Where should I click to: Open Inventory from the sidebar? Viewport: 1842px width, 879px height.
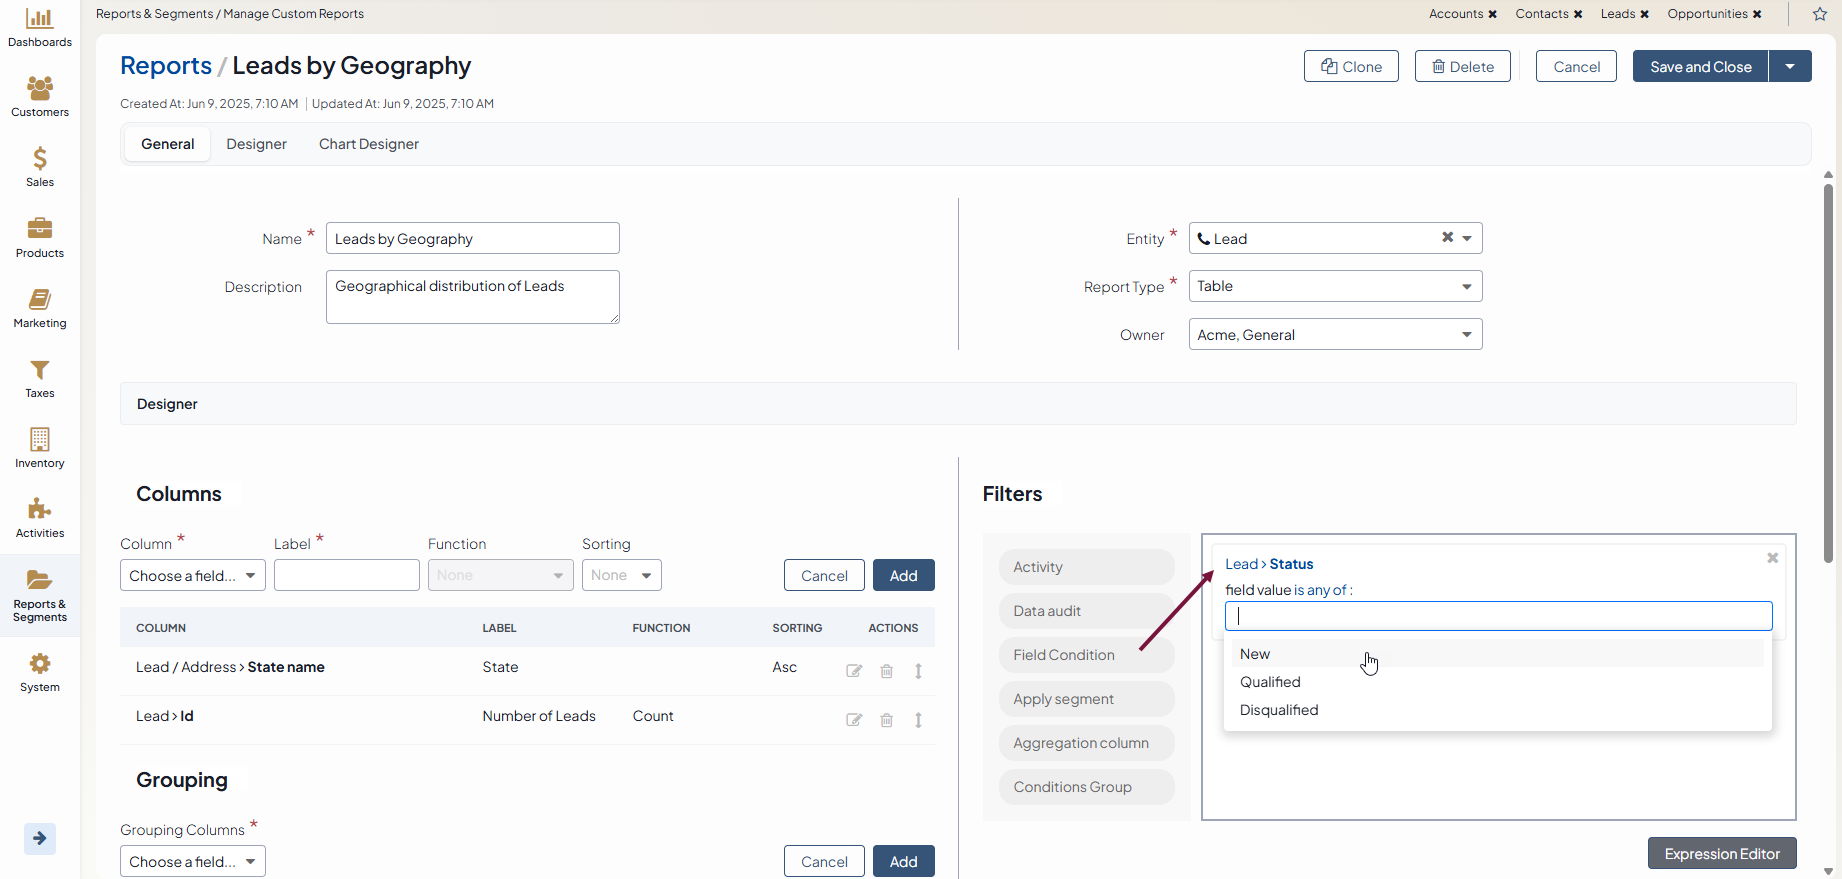40,448
